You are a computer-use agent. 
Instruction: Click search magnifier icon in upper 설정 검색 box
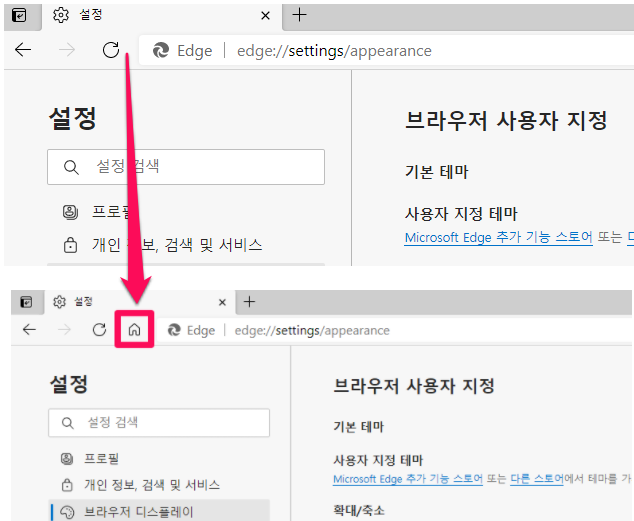[x=71, y=167]
